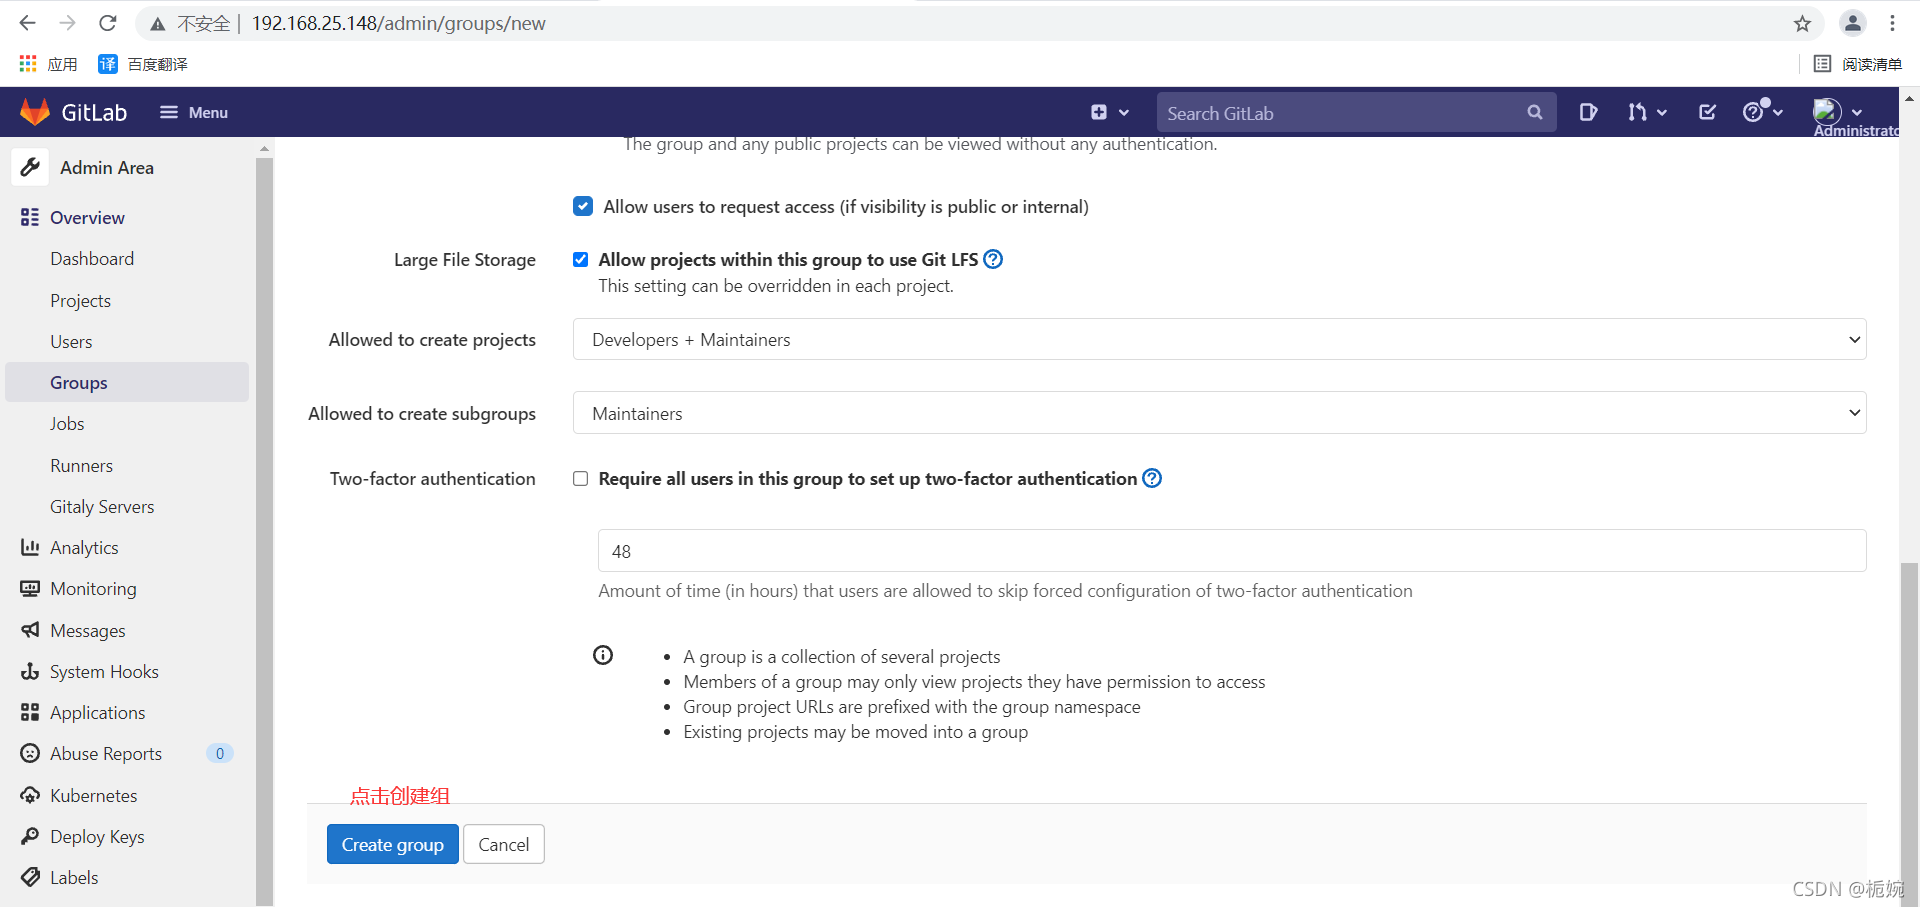Open the Menu in the top bar
The height and width of the screenshot is (907, 1920).
pos(194,112)
